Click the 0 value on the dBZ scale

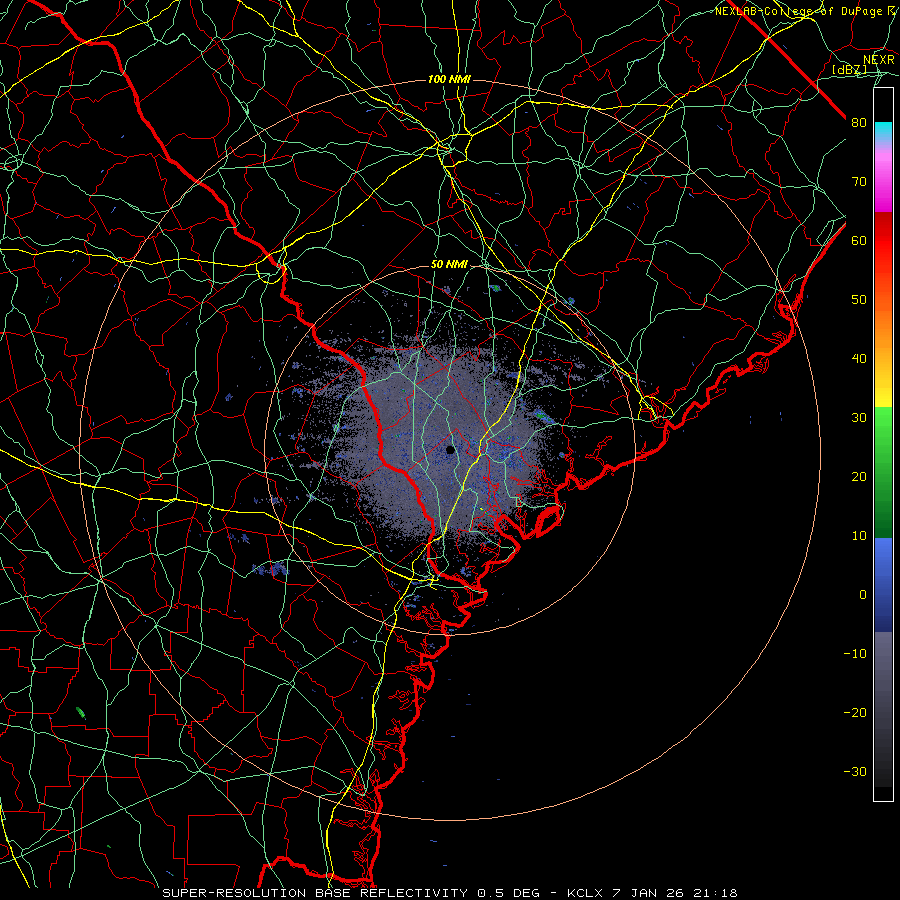click(863, 595)
